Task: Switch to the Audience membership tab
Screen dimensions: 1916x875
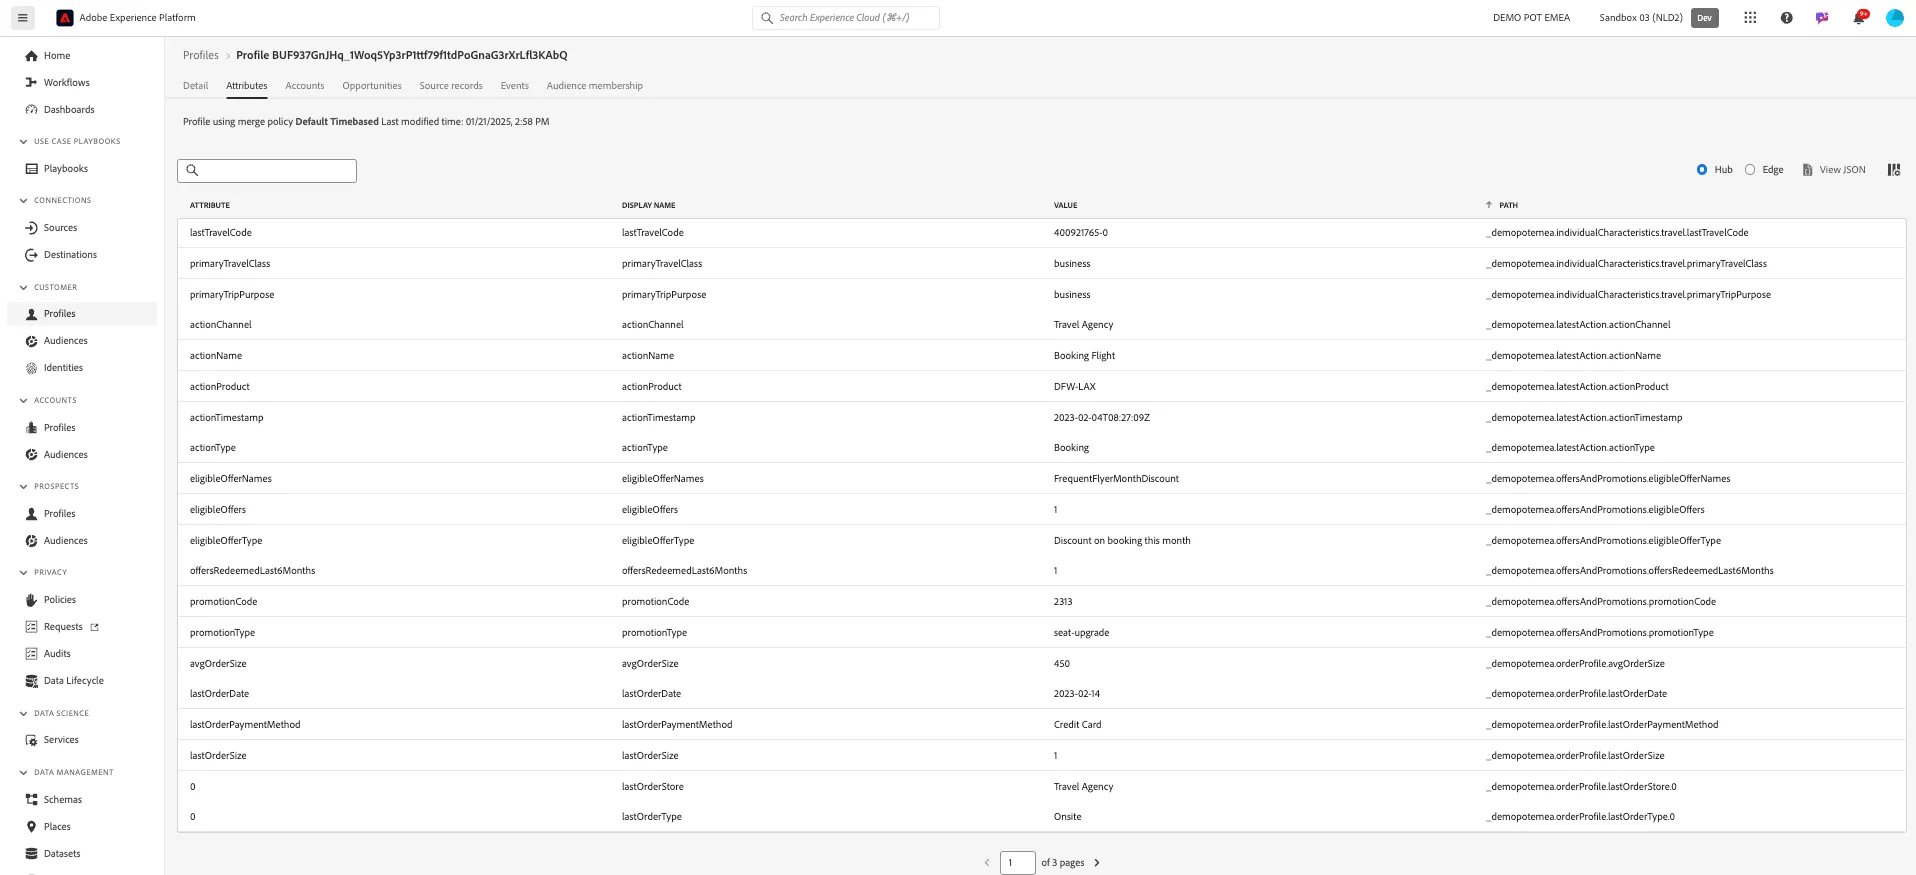Action: [595, 86]
